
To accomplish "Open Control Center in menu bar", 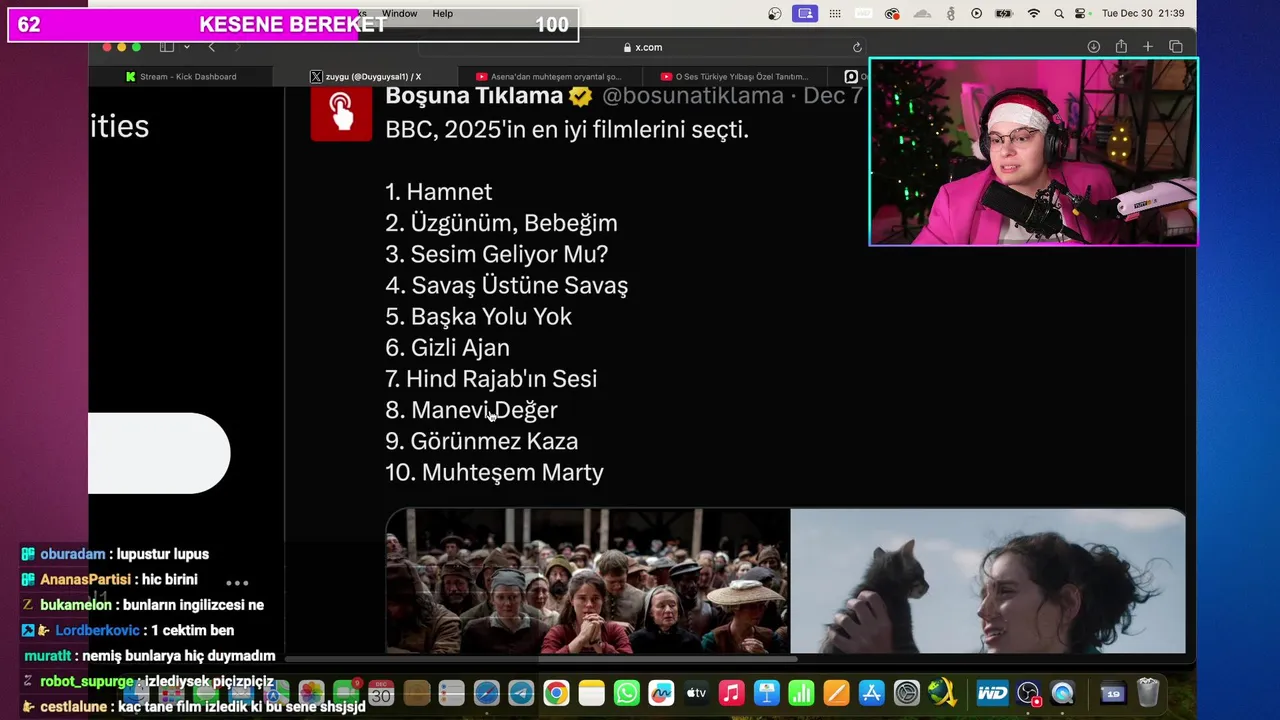I will point(1080,14).
